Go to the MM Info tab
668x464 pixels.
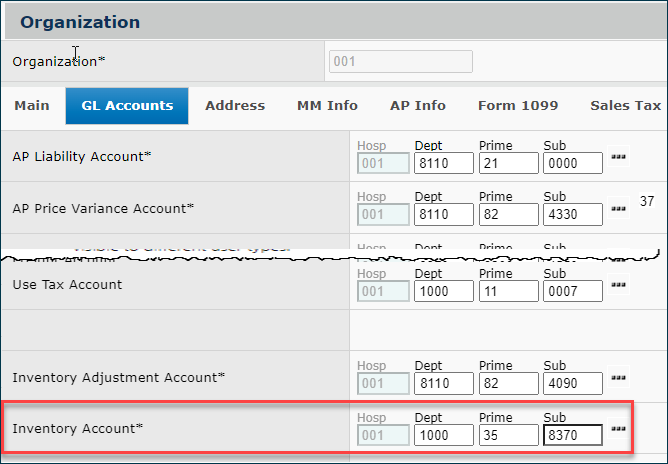click(327, 105)
